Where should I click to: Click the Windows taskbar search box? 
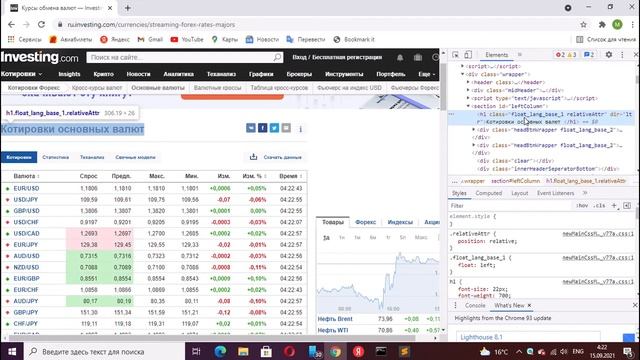(x=104, y=351)
